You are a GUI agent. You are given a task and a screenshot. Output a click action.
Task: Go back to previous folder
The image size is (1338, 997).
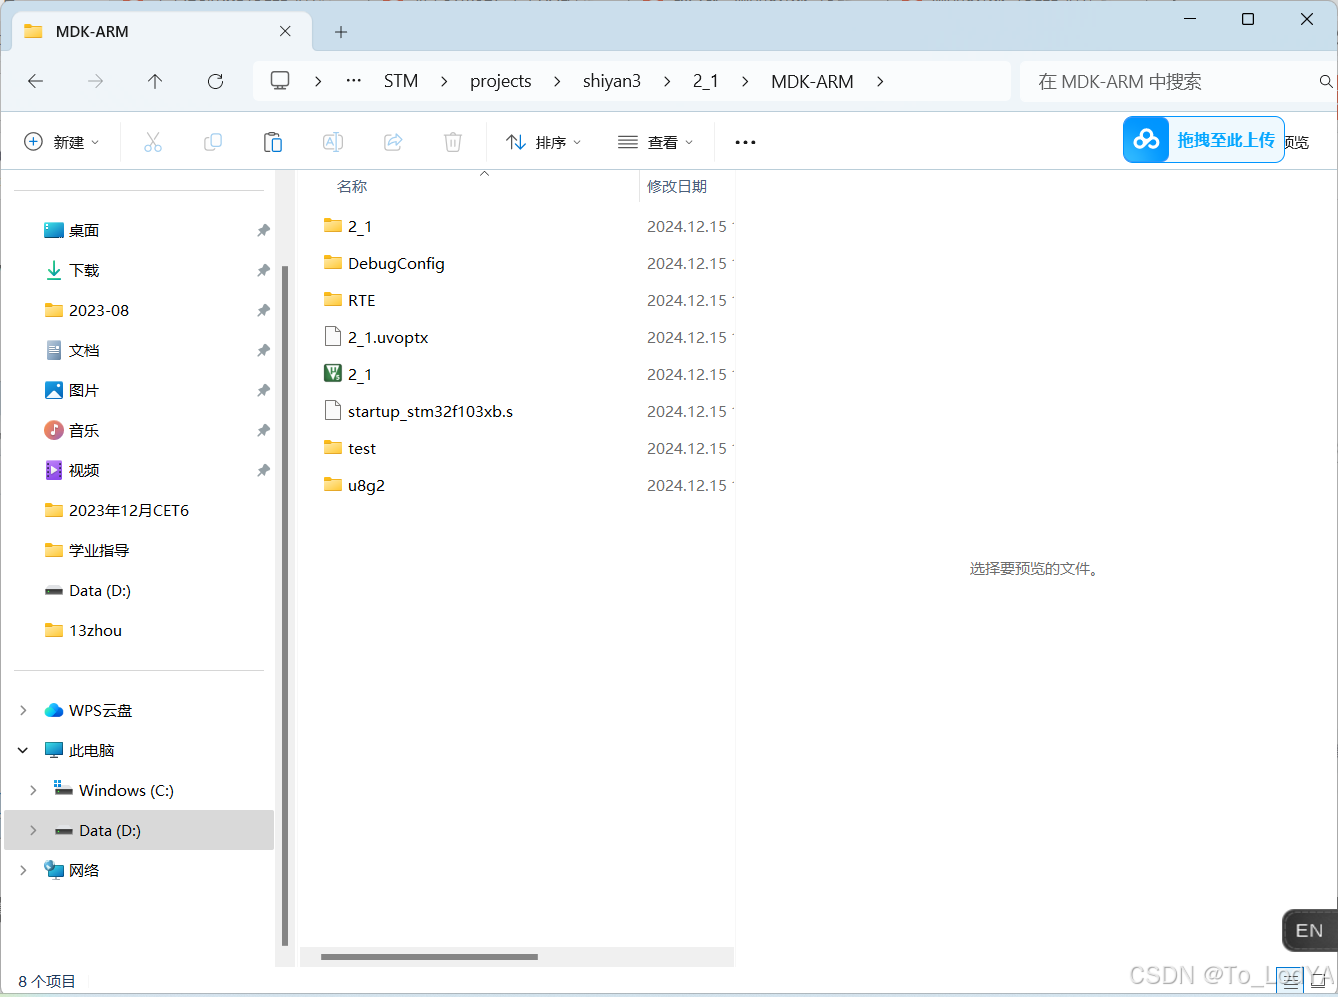pyautogui.click(x=36, y=81)
